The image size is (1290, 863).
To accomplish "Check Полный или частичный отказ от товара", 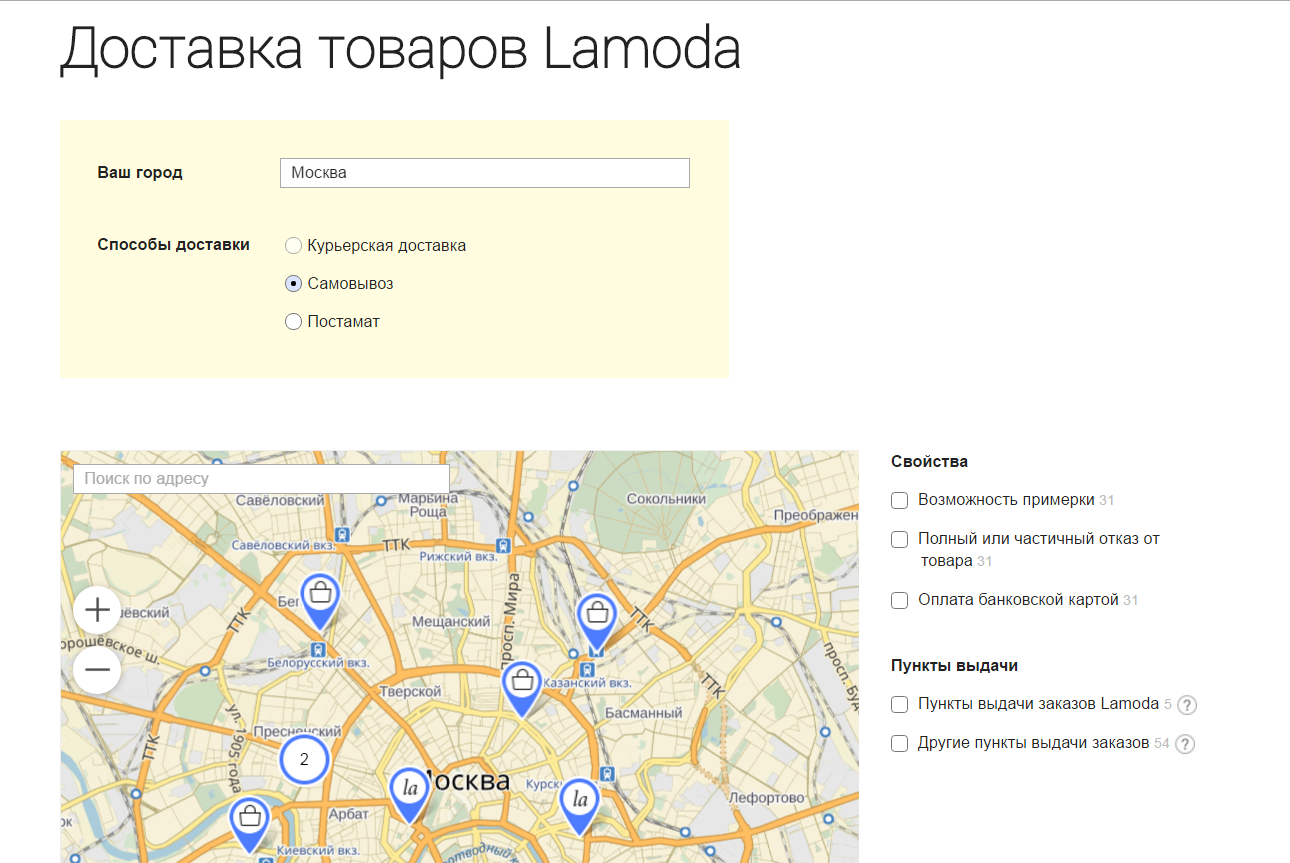I will coord(900,540).
